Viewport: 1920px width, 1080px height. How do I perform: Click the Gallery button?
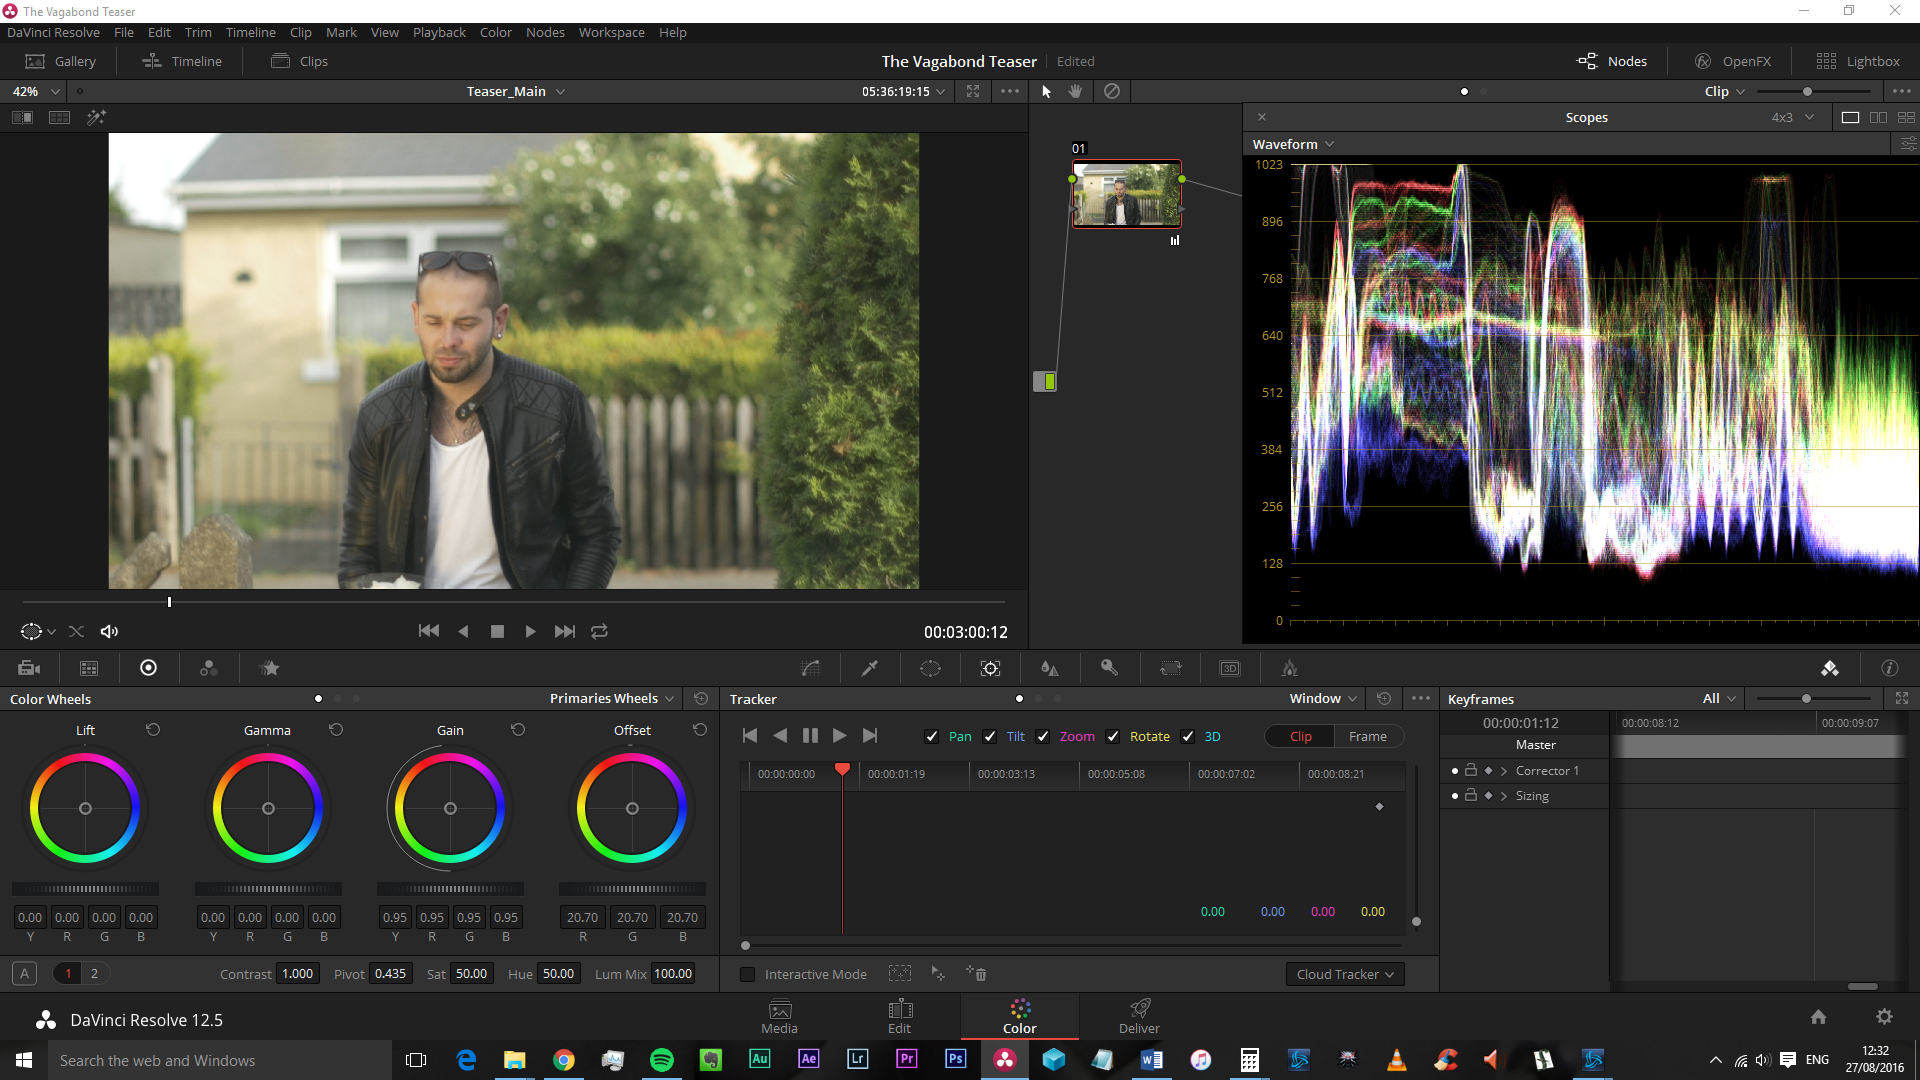pos(60,61)
